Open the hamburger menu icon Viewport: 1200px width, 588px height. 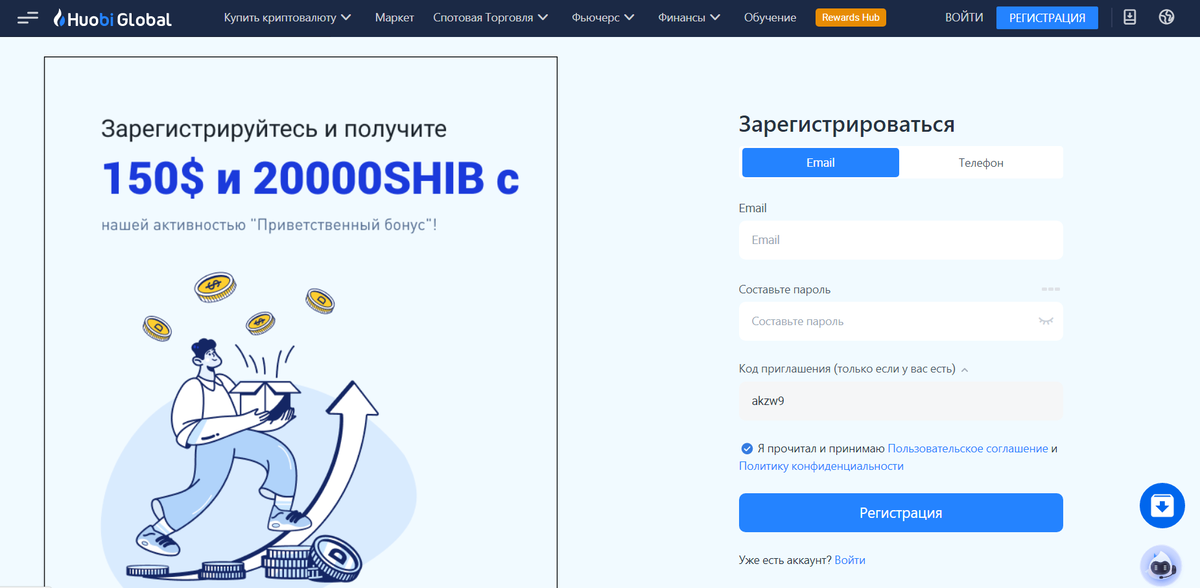[x=28, y=18]
